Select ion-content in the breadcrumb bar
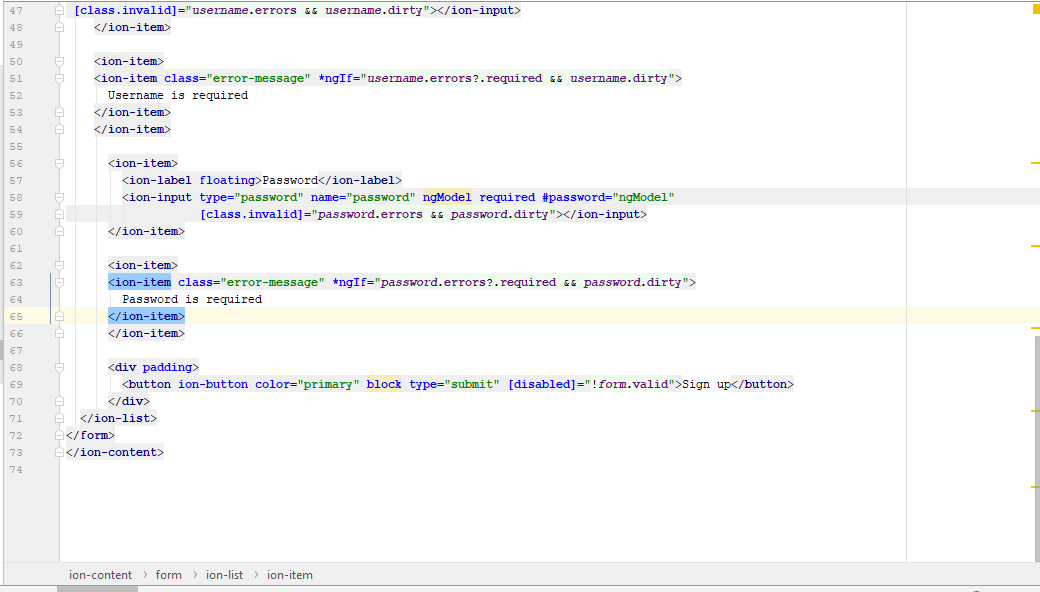Viewport: 1040px width, 592px height. click(100, 575)
